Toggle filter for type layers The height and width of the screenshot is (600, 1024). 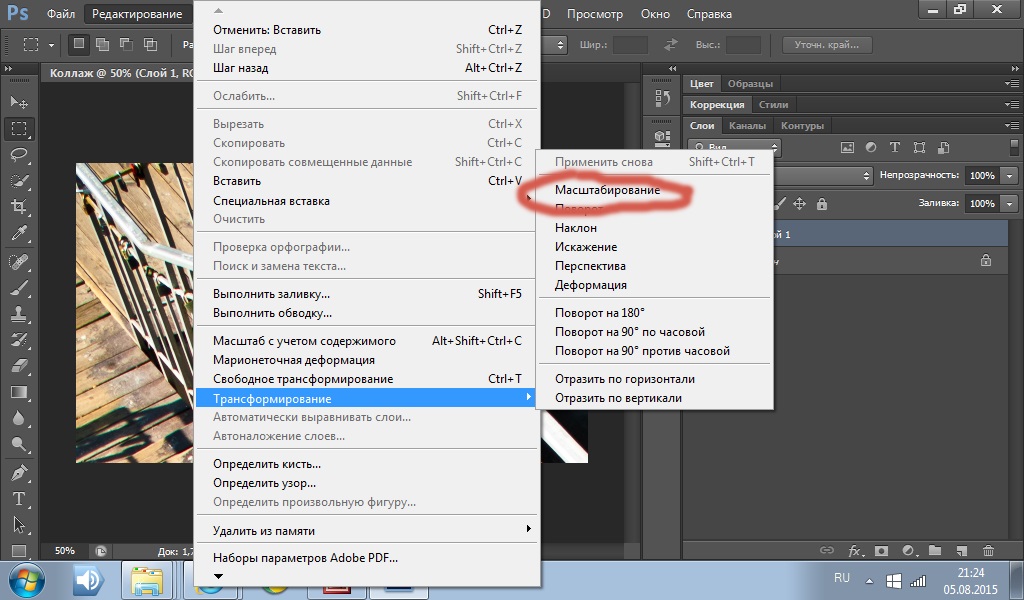895,148
